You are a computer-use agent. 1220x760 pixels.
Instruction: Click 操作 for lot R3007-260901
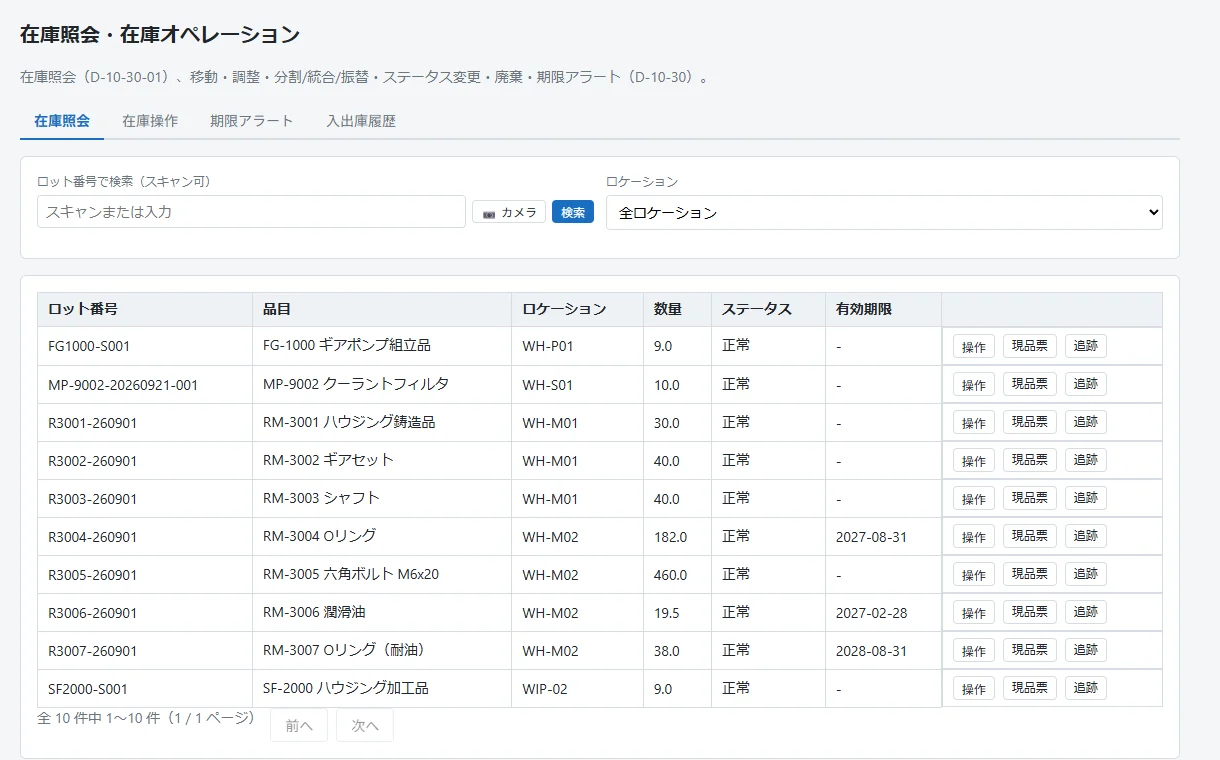(x=974, y=651)
